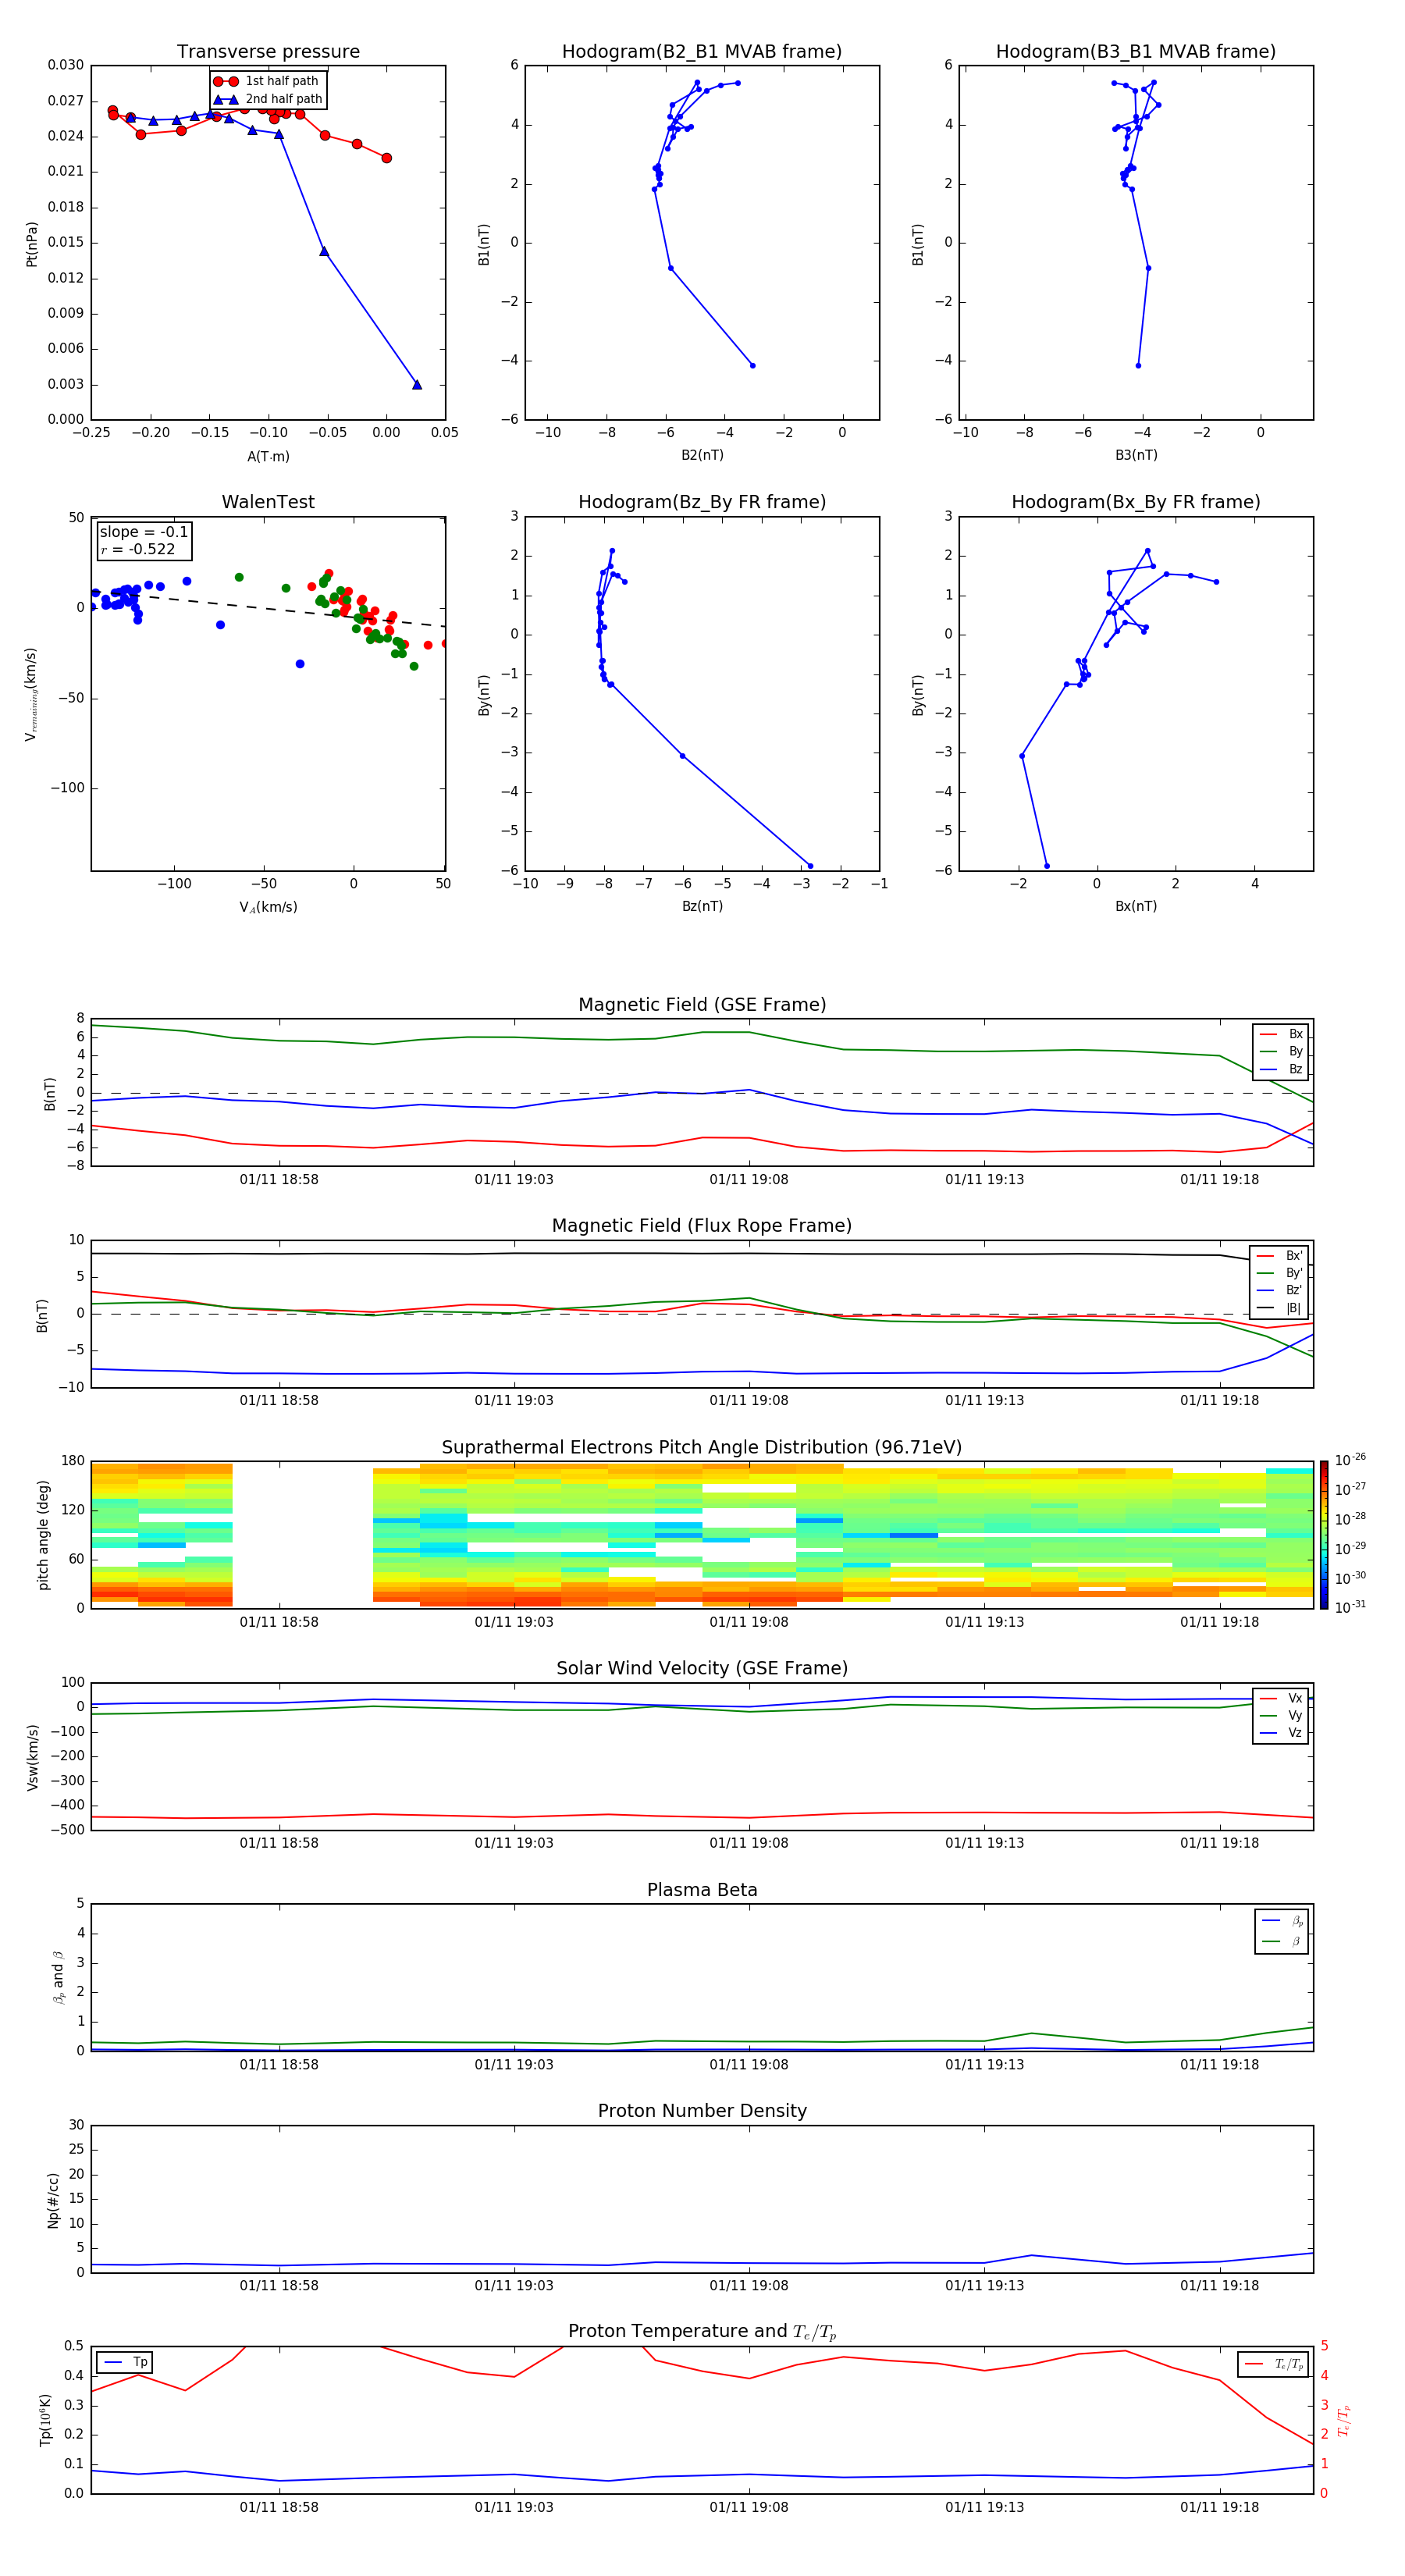Click the "Bx'" flux rope legend entry
Image resolution: width=1405 pixels, height=2576 pixels.
[x=1280, y=1256]
